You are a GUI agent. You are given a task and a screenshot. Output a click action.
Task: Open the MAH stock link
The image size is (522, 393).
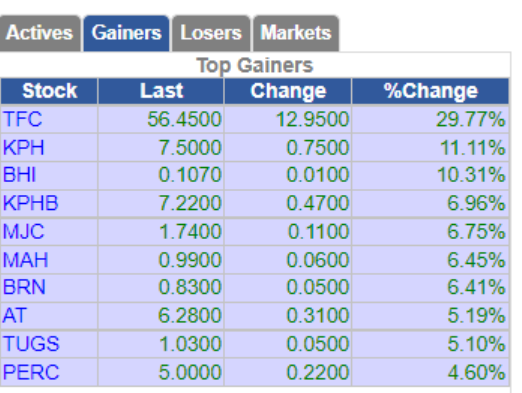[x=25, y=260]
